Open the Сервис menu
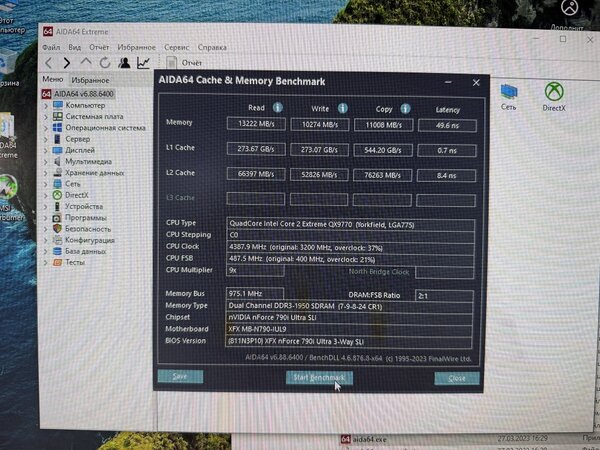600x450 pixels. pyautogui.click(x=176, y=47)
